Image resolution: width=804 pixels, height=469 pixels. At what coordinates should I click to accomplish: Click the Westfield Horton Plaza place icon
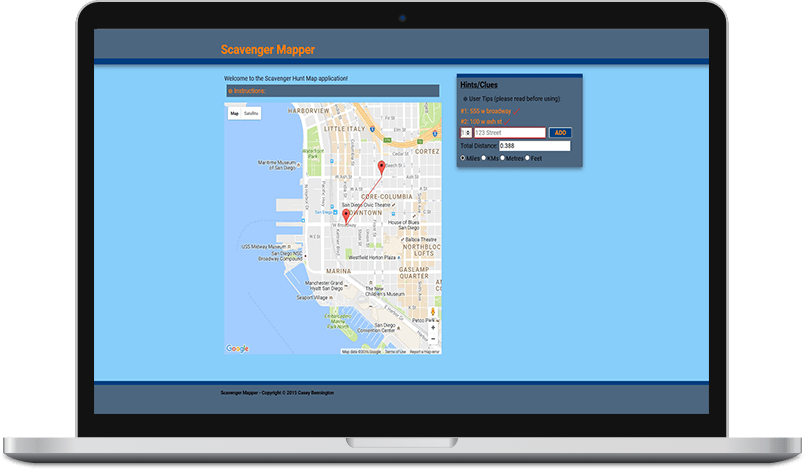click(x=399, y=257)
